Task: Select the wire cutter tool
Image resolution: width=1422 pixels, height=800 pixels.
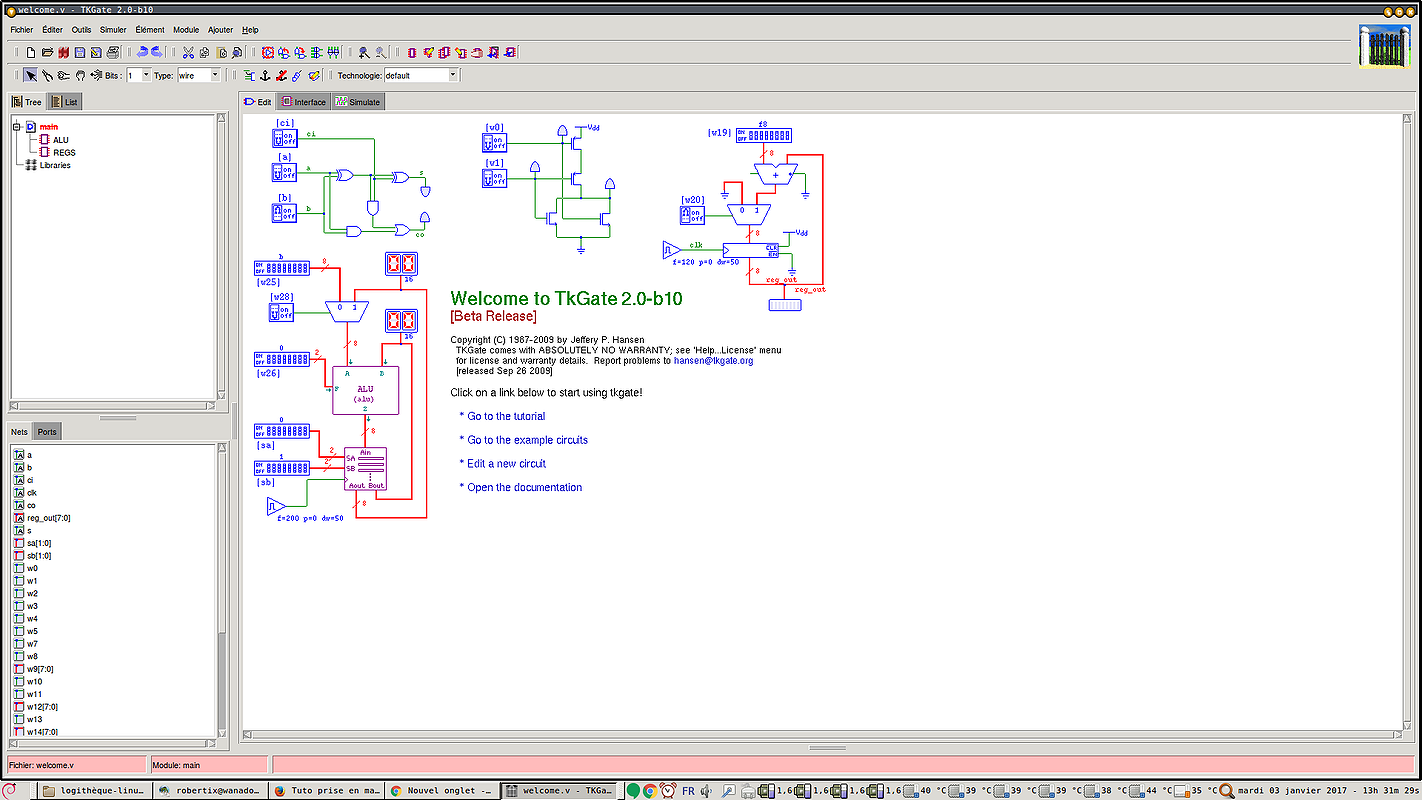Action: (x=47, y=75)
